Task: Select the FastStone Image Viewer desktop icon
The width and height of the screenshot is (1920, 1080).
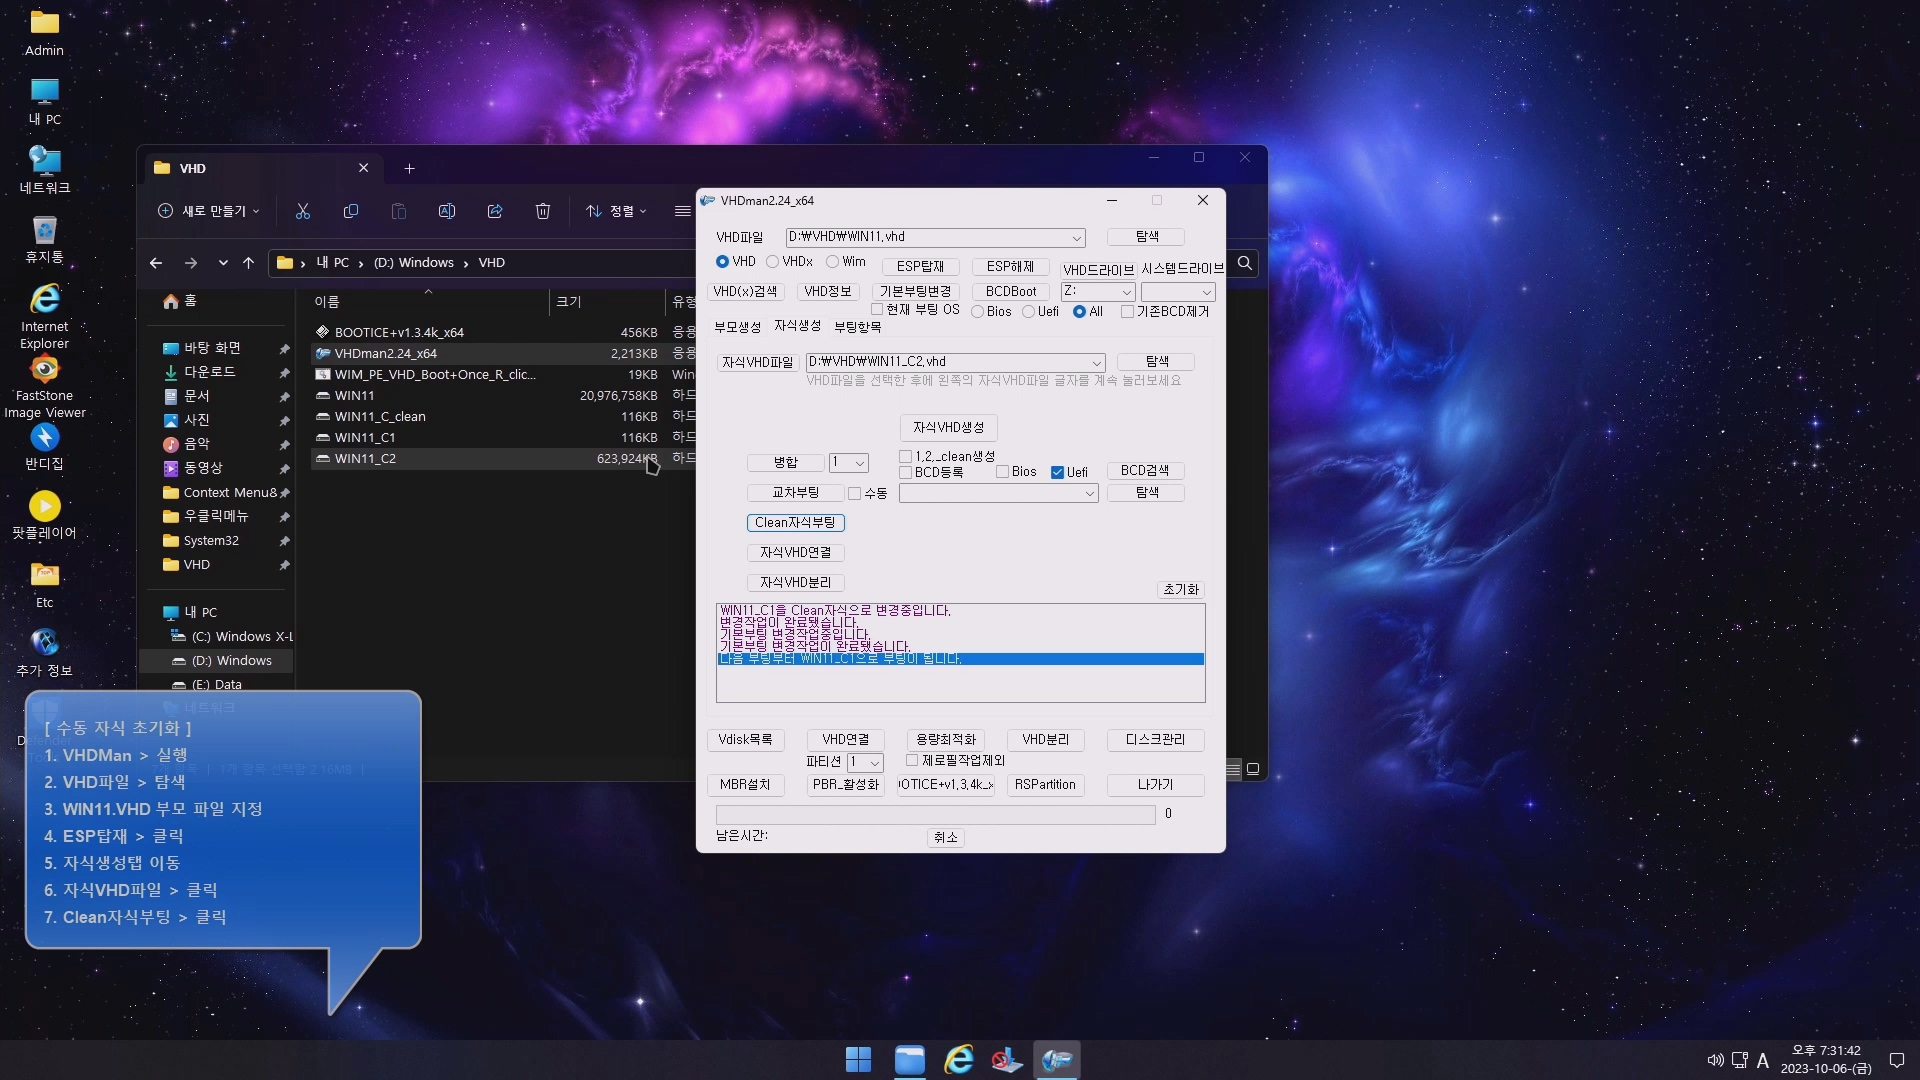Action: click(x=44, y=386)
